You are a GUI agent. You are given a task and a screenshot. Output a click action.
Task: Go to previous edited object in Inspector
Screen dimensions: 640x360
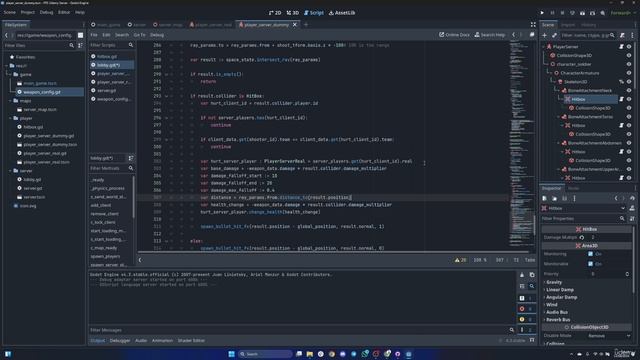(x=616, y=198)
